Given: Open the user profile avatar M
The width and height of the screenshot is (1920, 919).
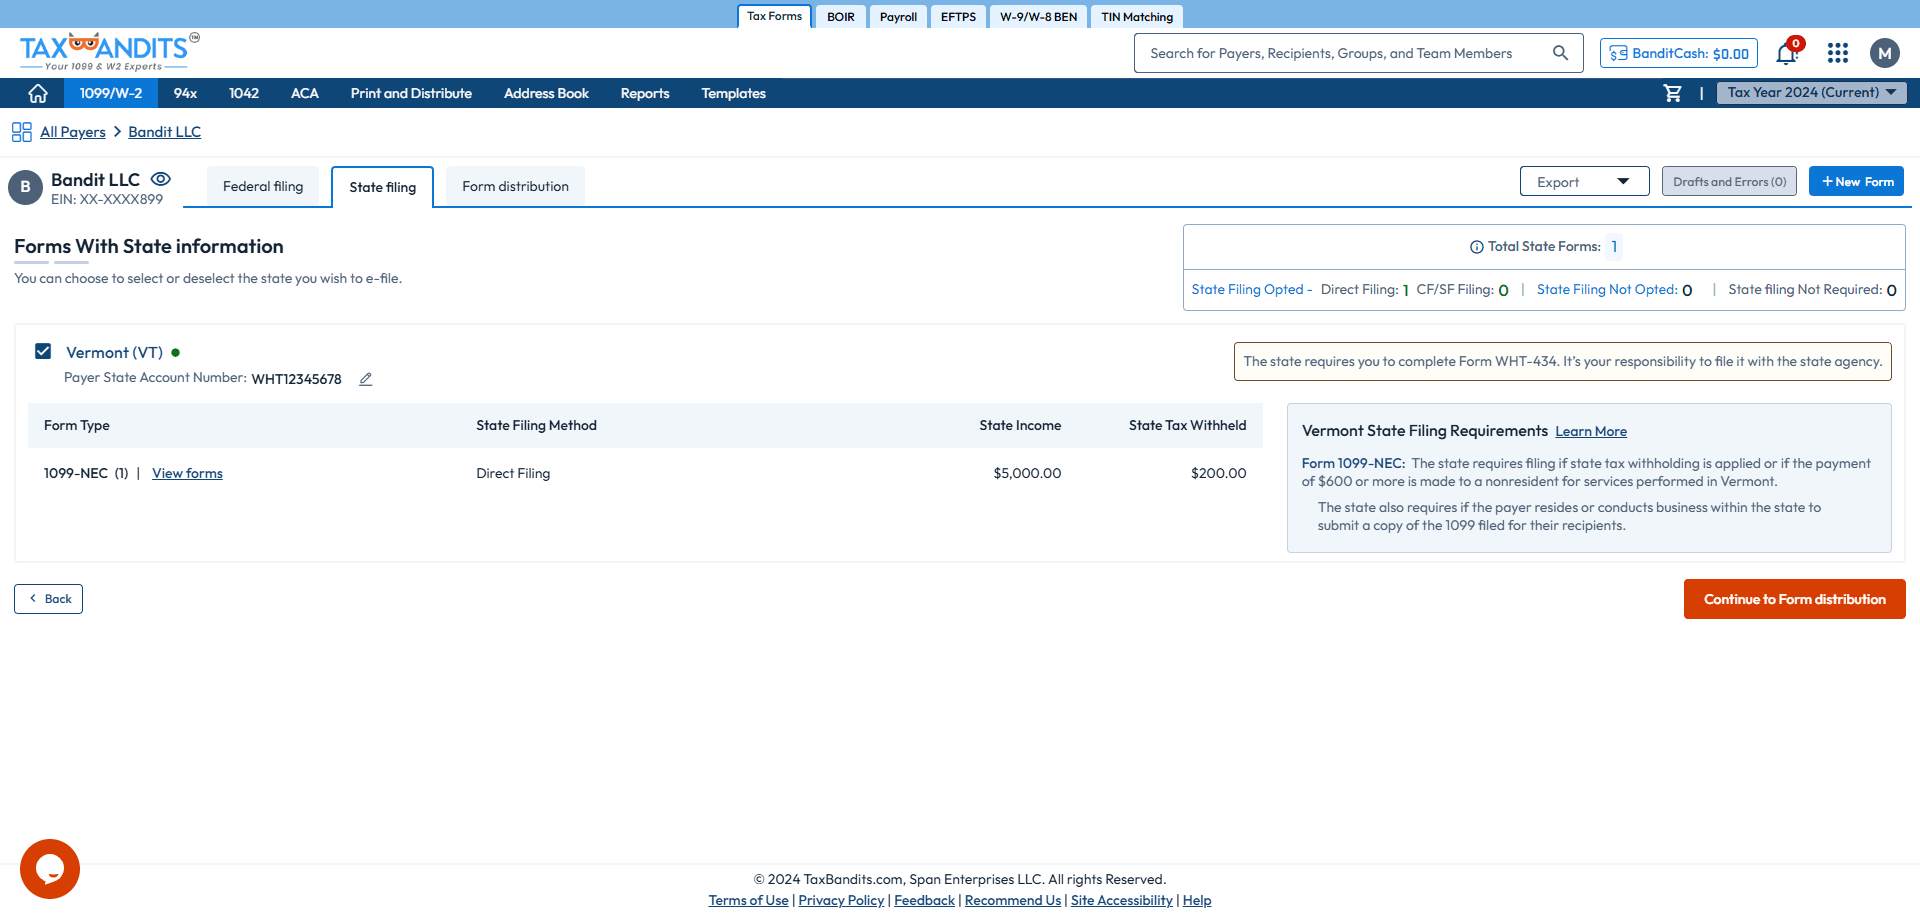Looking at the screenshot, I should pos(1885,53).
